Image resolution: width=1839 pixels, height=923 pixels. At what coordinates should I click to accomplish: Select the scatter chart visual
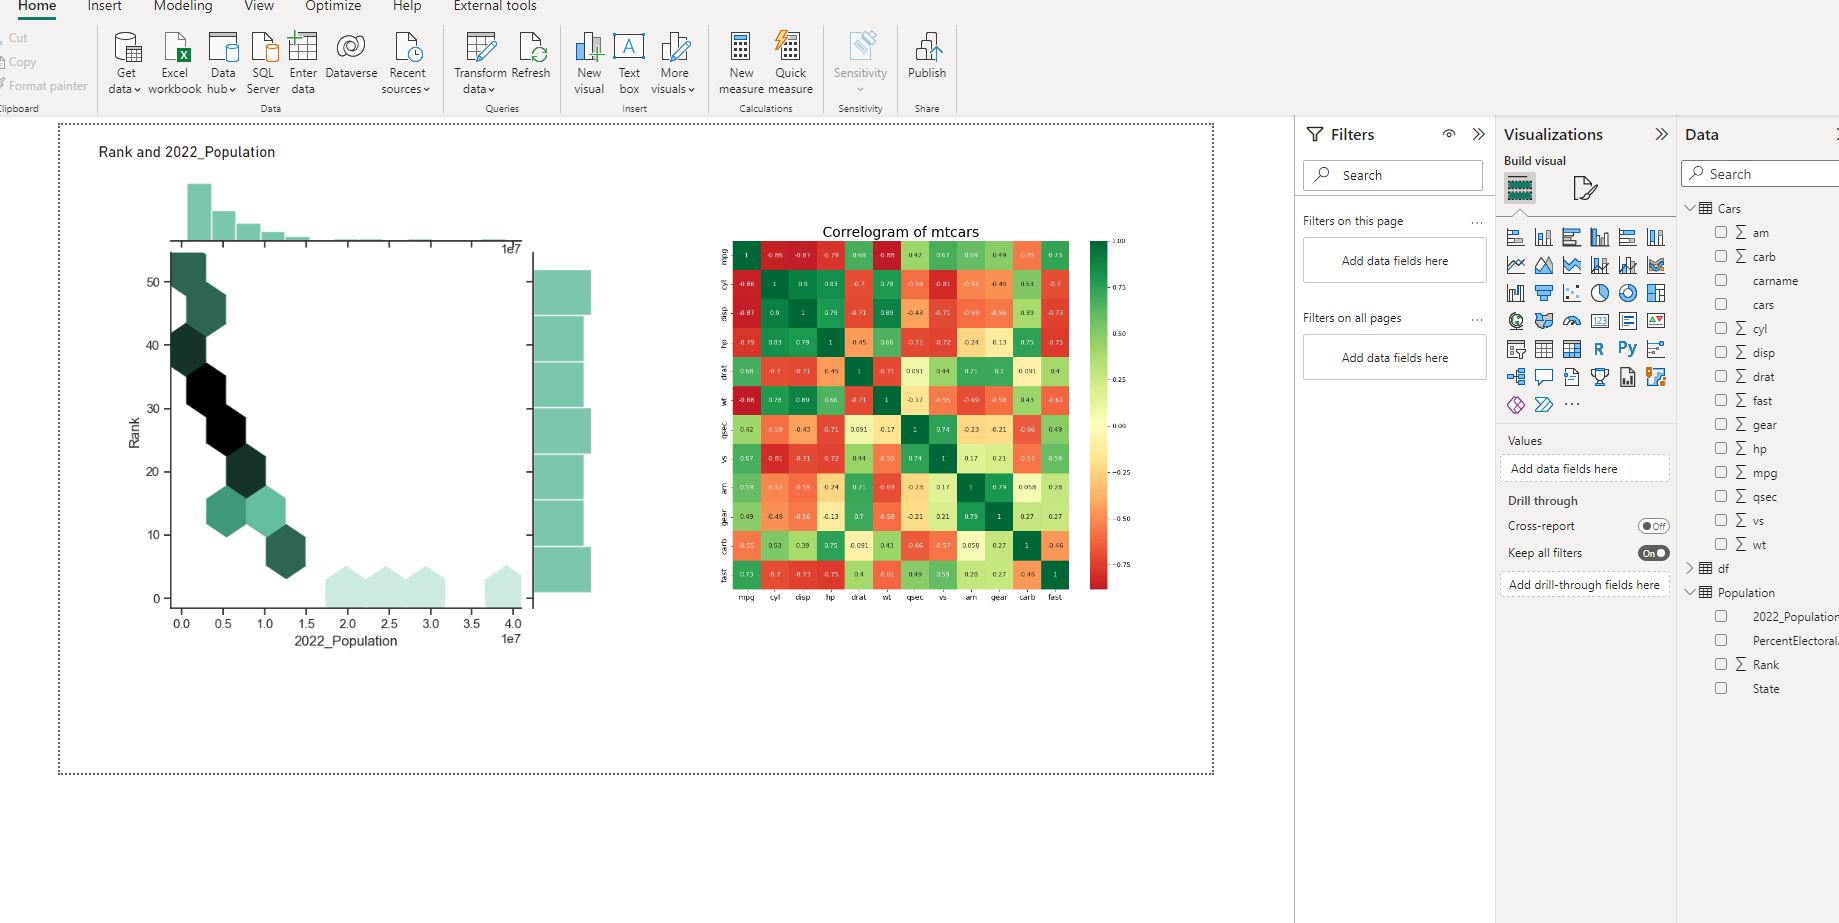point(1572,293)
